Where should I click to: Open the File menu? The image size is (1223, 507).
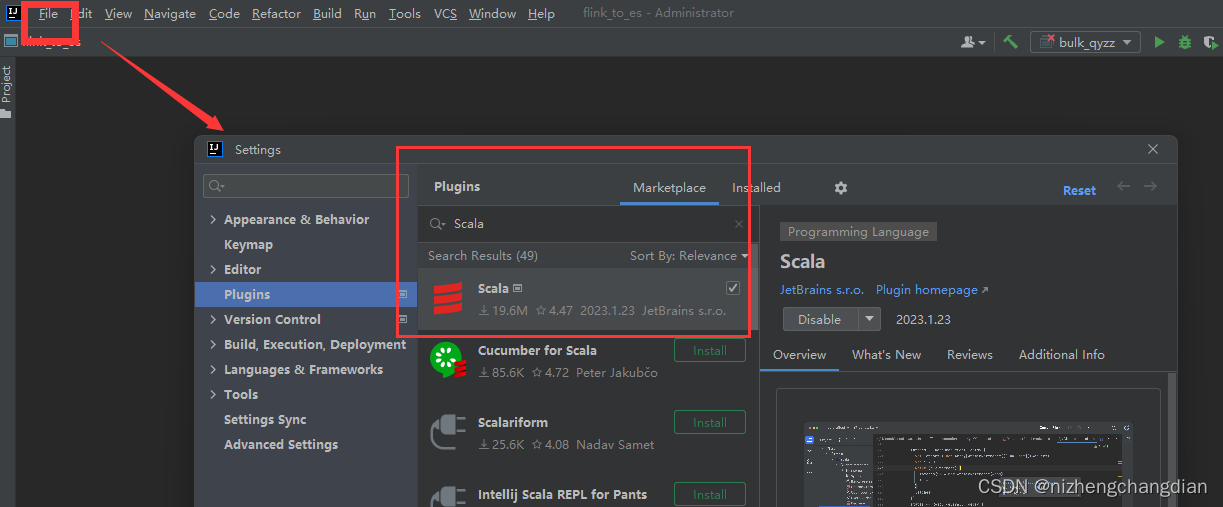click(48, 13)
